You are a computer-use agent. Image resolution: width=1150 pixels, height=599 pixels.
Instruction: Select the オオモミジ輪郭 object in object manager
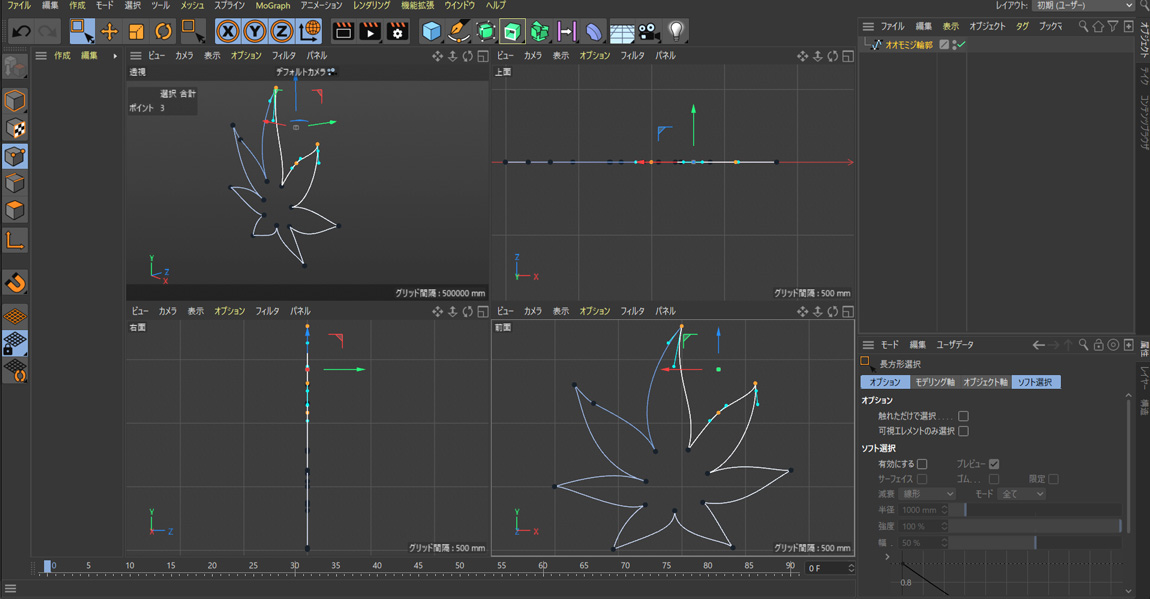click(908, 45)
